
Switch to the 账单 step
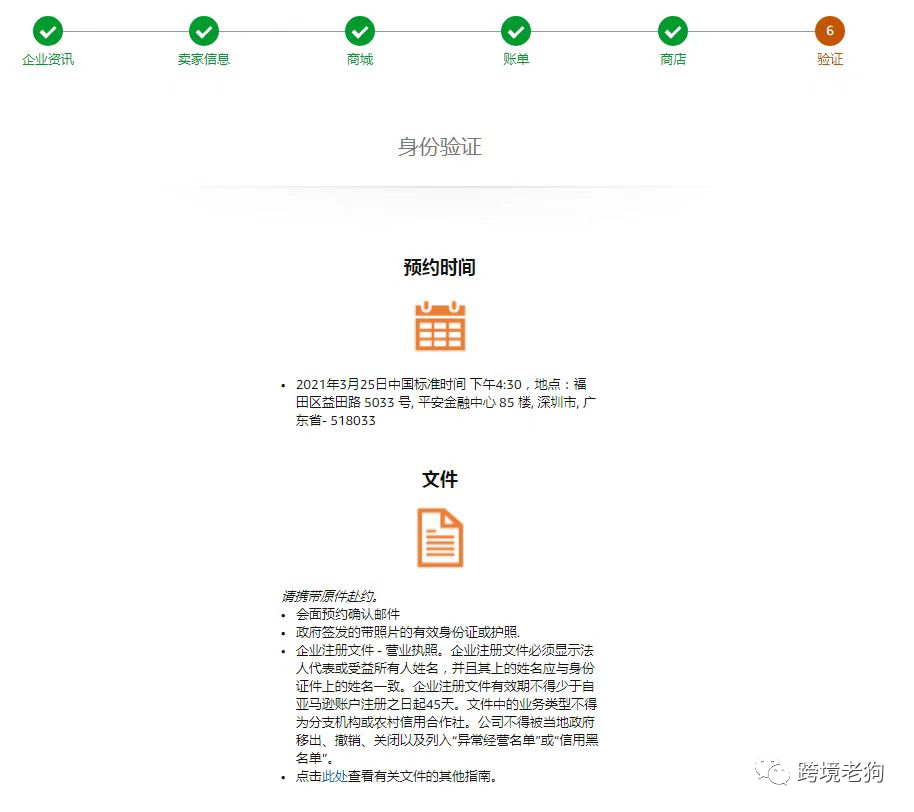tap(516, 59)
